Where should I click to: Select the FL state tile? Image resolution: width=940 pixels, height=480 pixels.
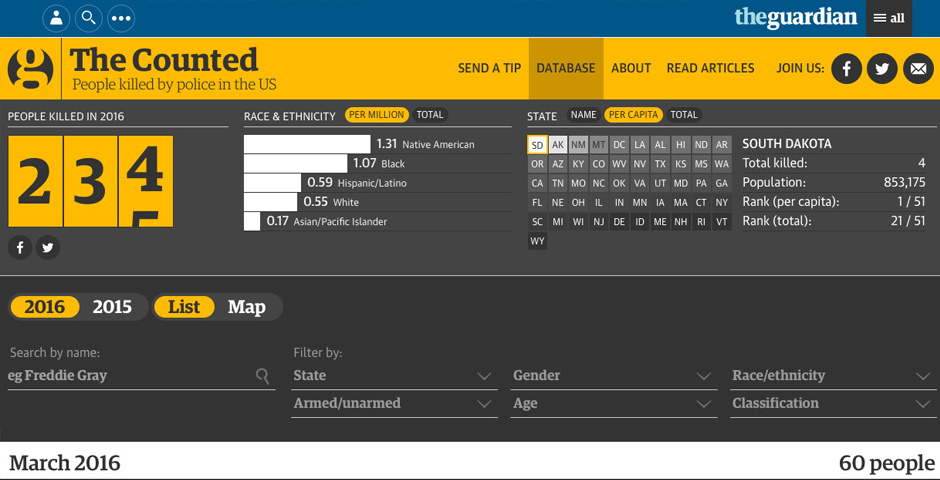coord(537,203)
